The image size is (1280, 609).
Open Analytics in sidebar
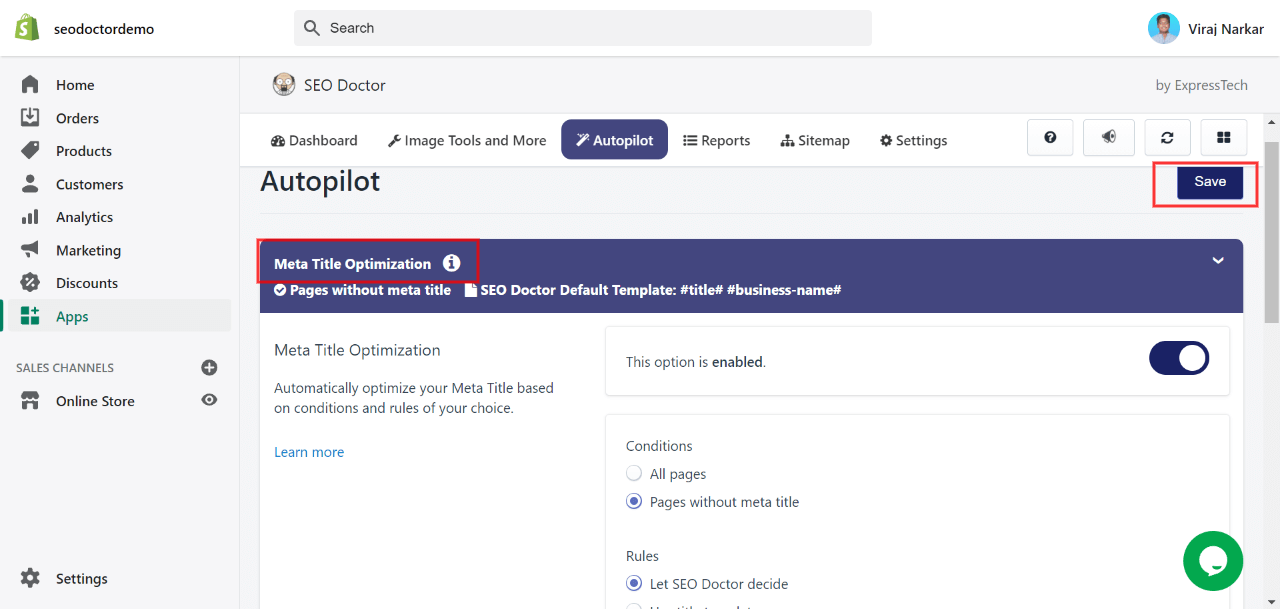(84, 217)
